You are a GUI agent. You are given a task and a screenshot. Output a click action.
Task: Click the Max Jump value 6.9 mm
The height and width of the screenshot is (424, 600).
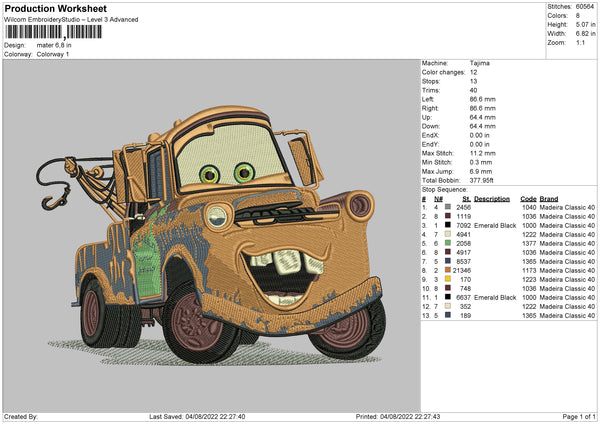point(481,171)
